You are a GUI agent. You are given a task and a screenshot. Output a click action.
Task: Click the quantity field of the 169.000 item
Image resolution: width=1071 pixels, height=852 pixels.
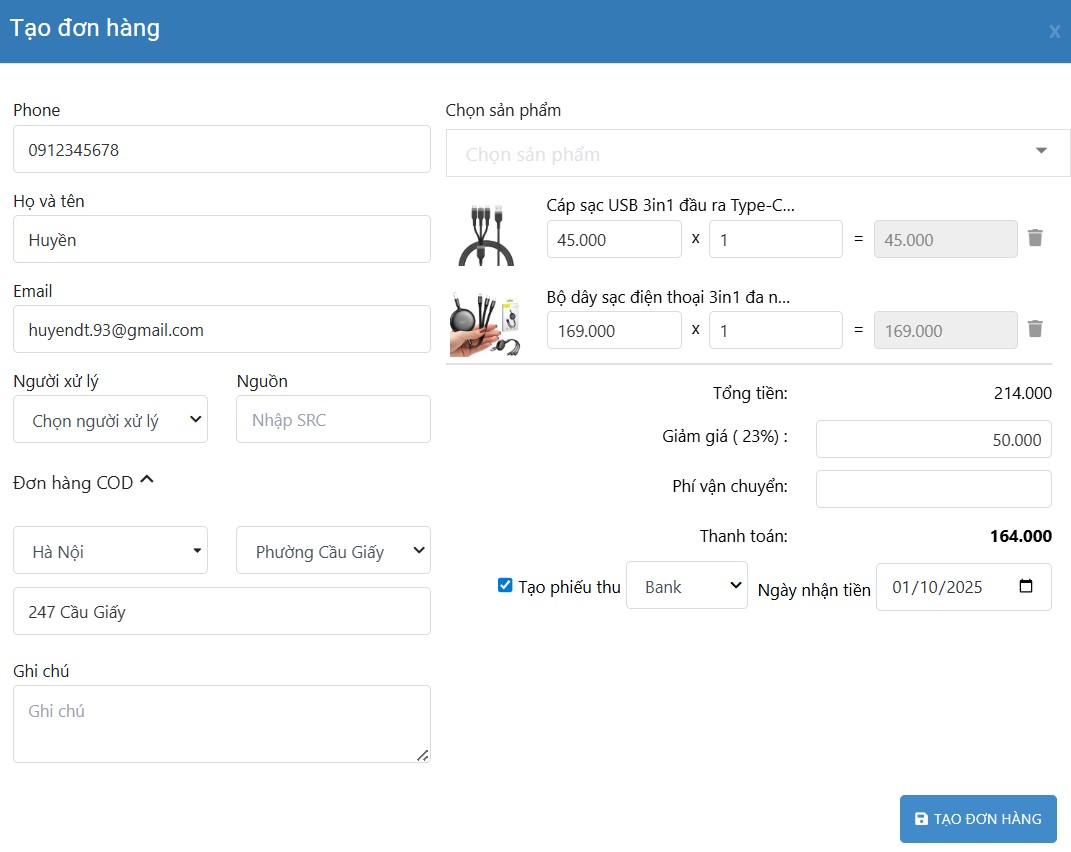(775, 330)
